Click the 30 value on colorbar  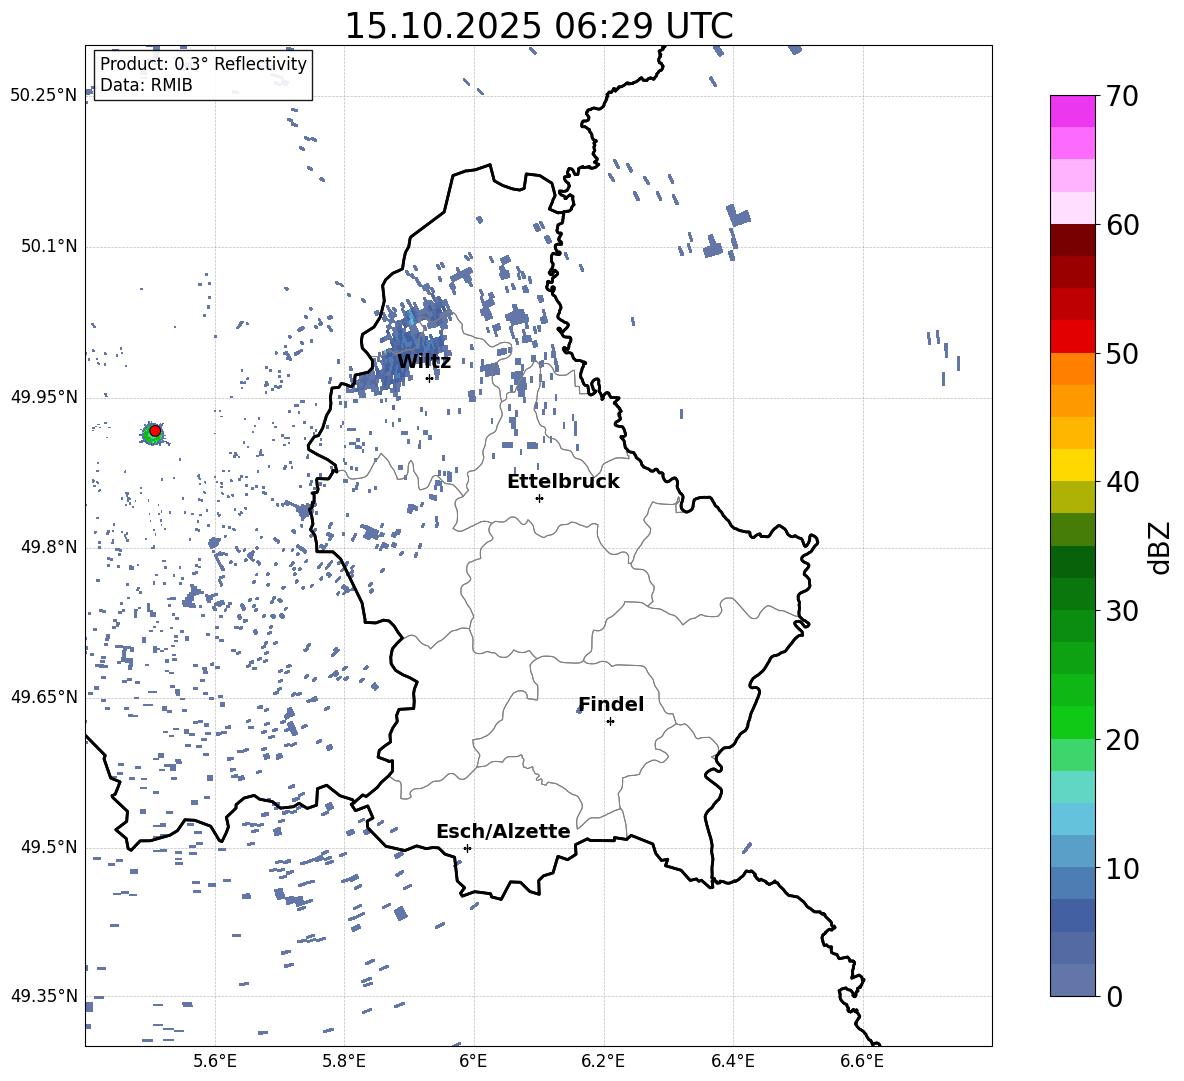click(x=1122, y=611)
